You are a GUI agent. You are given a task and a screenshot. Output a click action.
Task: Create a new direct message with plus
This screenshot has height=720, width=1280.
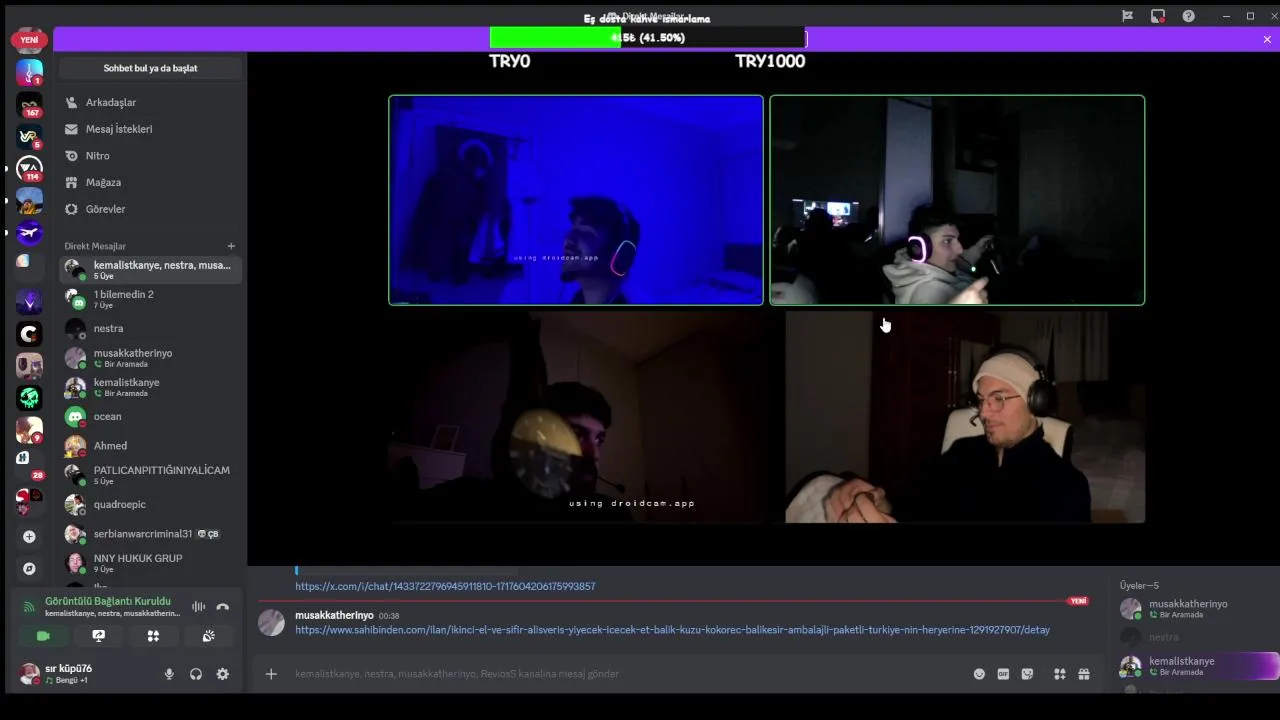point(231,246)
